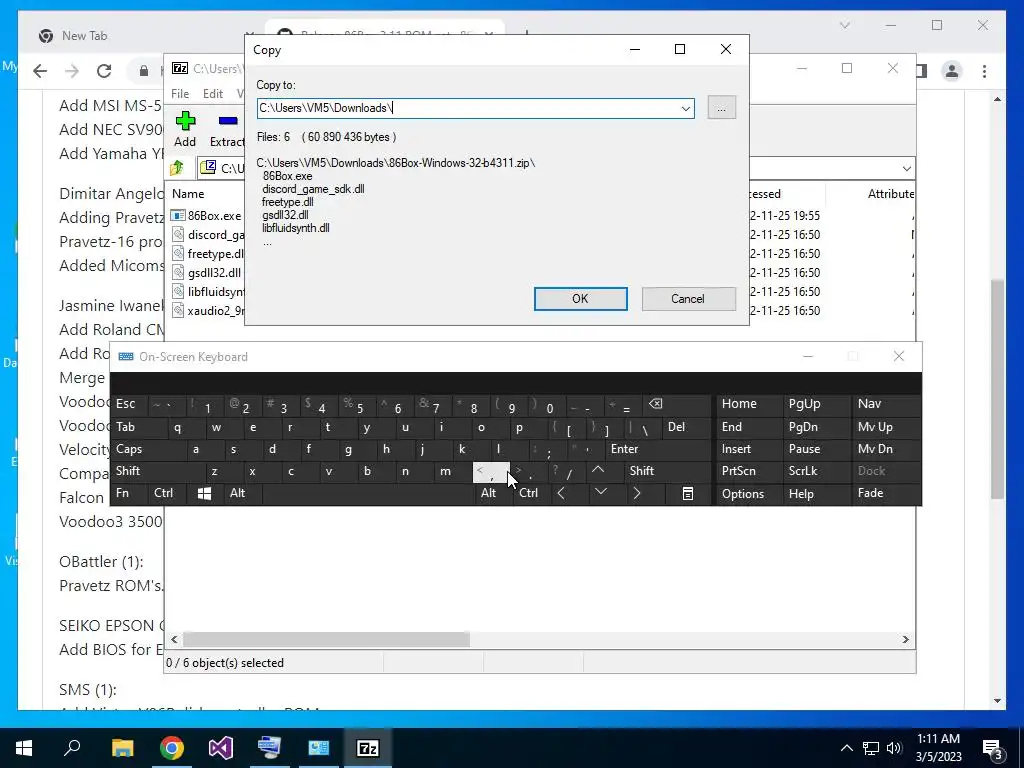Open the Edit menu in 7-Zip
This screenshot has width=1024, height=768.
pos(213,94)
